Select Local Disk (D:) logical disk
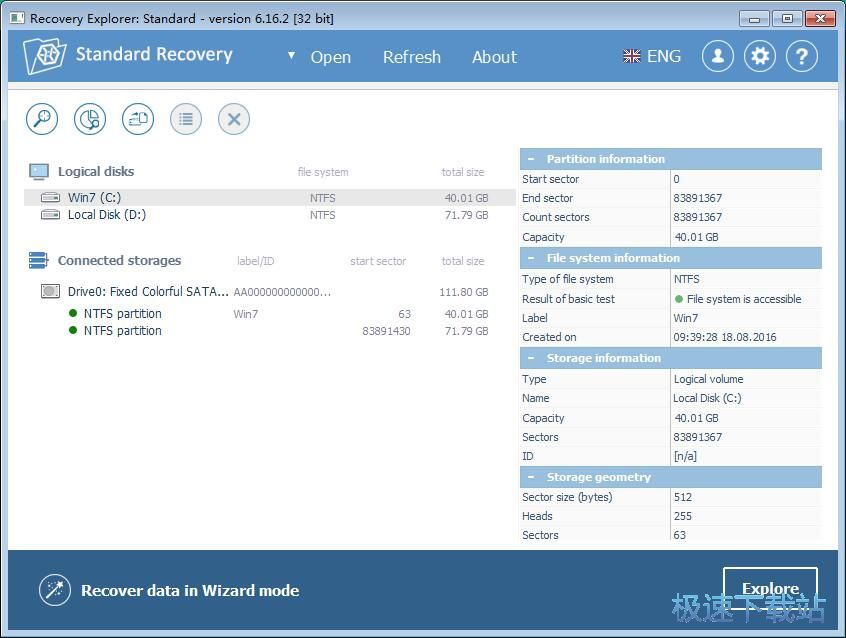 pyautogui.click(x=106, y=215)
